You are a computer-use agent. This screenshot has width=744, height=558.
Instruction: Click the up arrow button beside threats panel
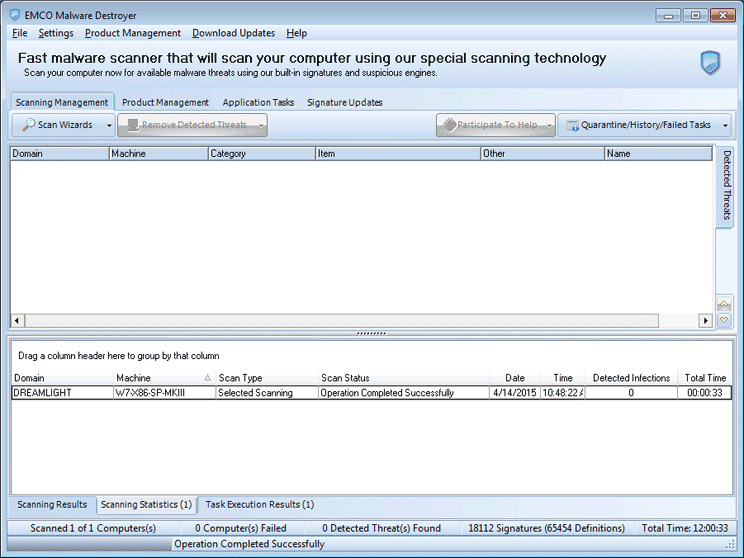point(724,304)
